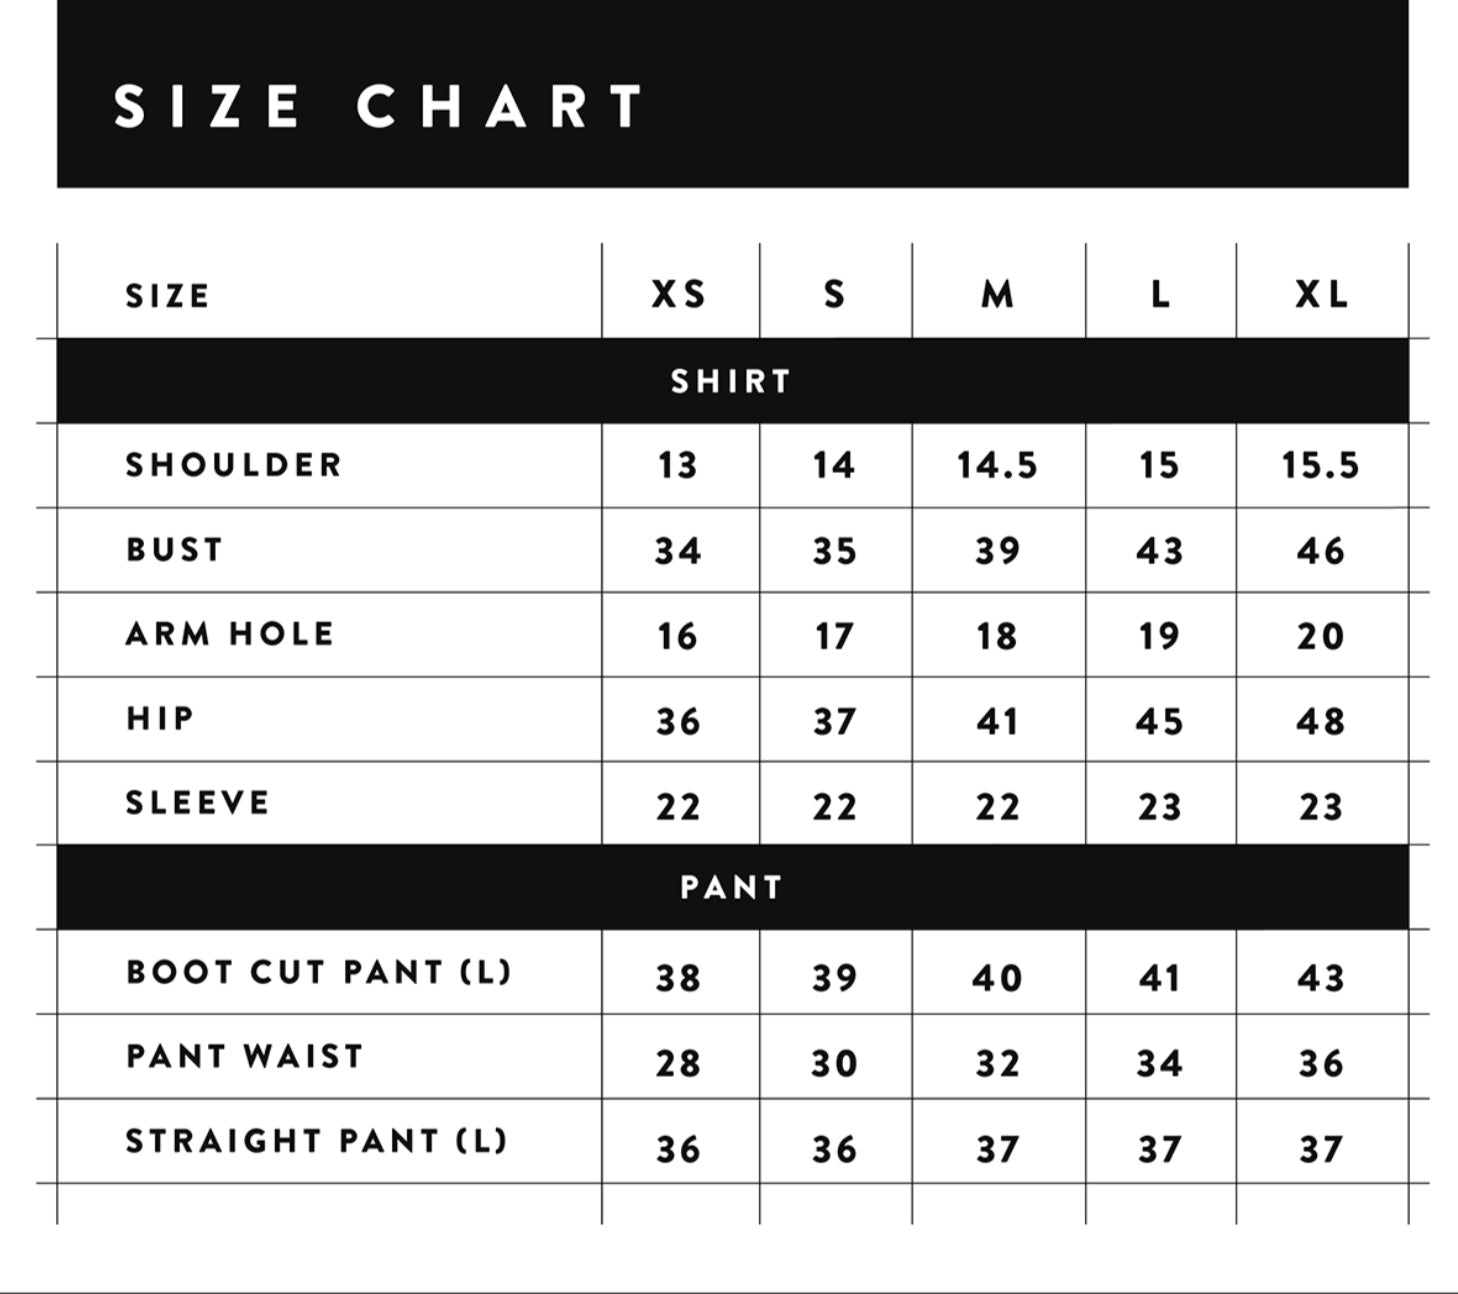Screen dimensions: 1458x1294
Task: Select arm hole value 17 for S
Action: coord(834,637)
